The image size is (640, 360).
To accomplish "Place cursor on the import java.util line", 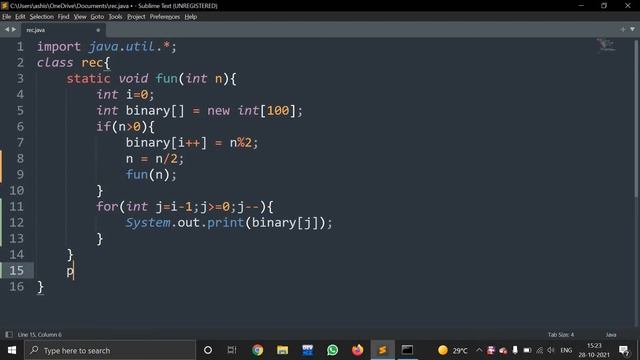I will coord(107,47).
